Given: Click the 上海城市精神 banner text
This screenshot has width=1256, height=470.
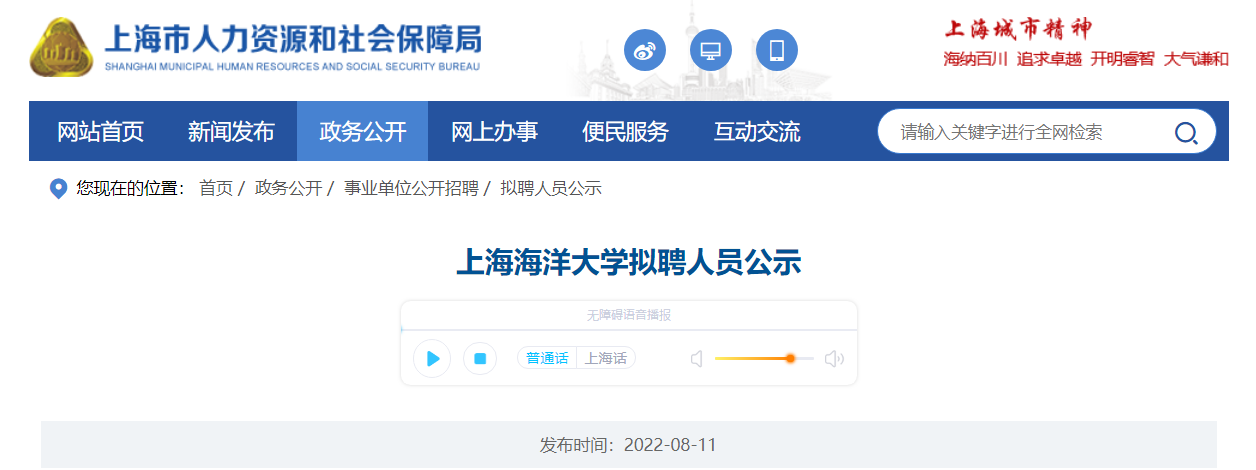Looking at the screenshot, I should (x=1018, y=27).
